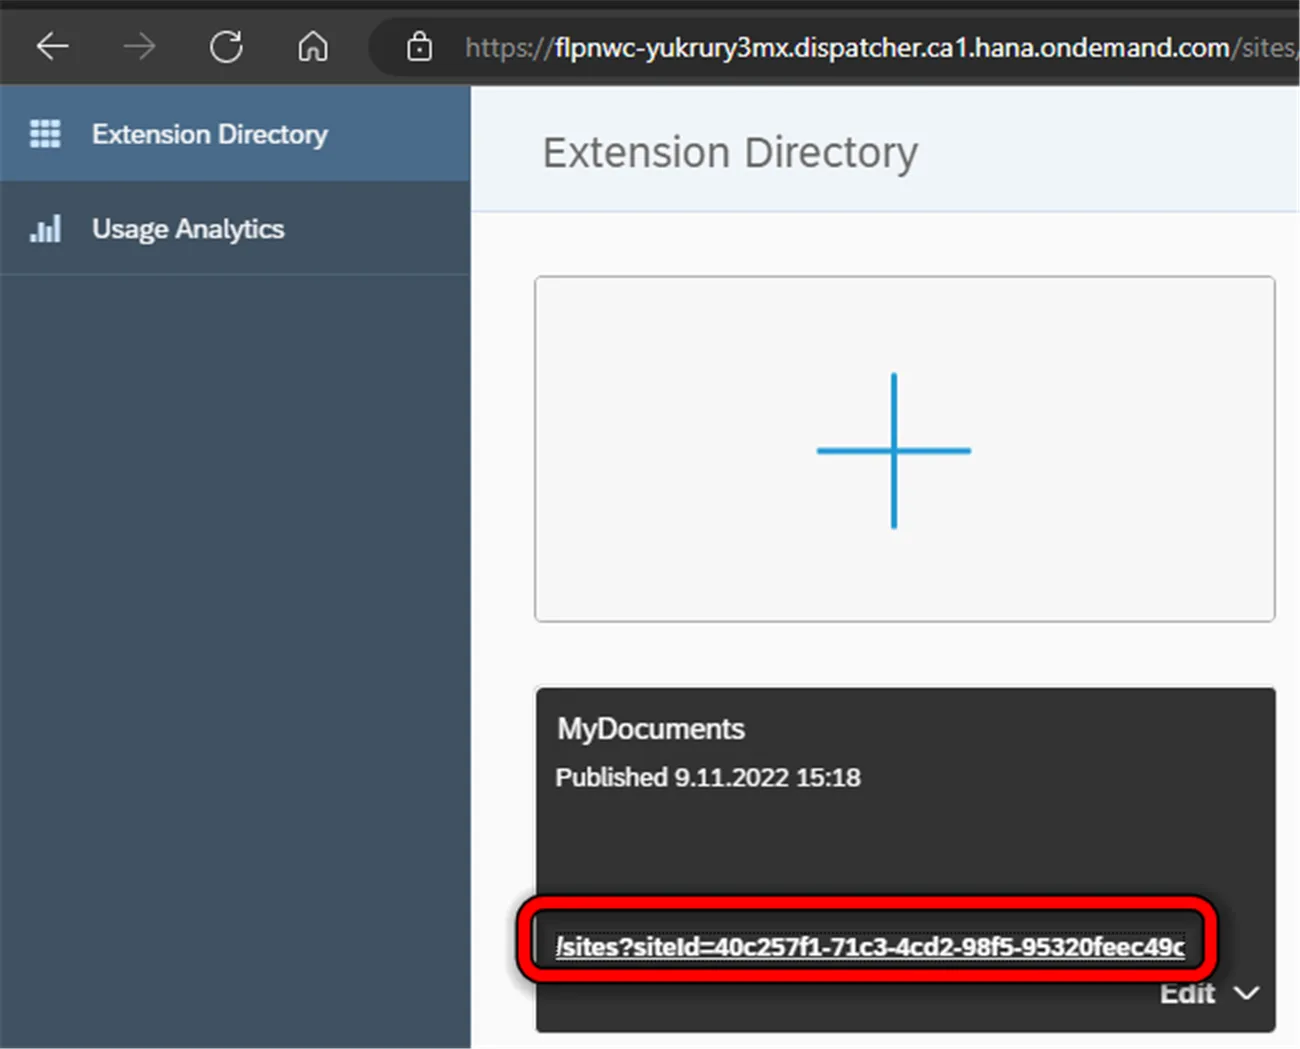Viewport: 1300px width, 1049px height.
Task: Switch to Usage Analytics in the sidebar
Action: pyautogui.click(x=235, y=229)
